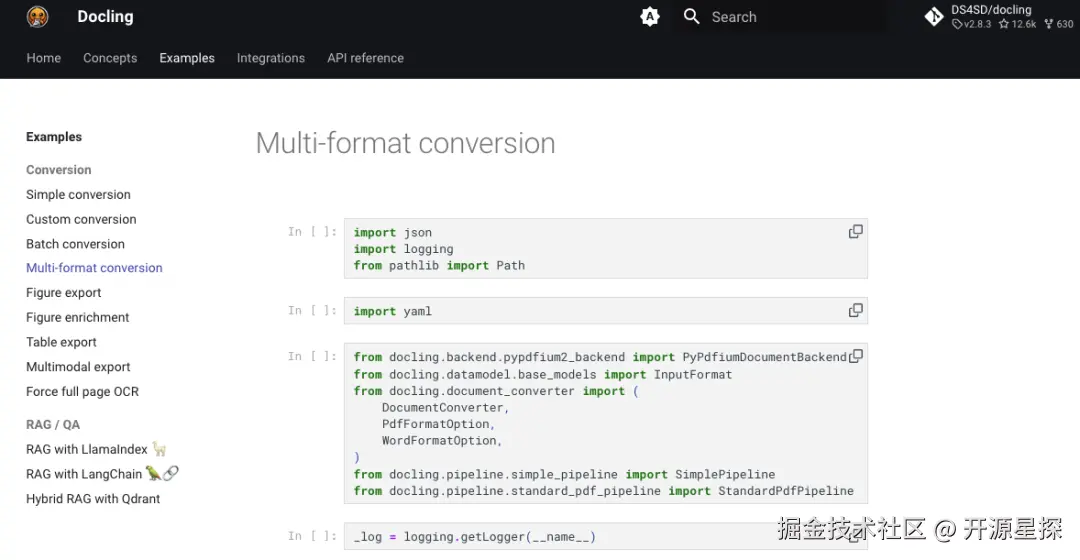Click the Docling site title
Viewport: 1080px width, 560px height.
(105, 17)
